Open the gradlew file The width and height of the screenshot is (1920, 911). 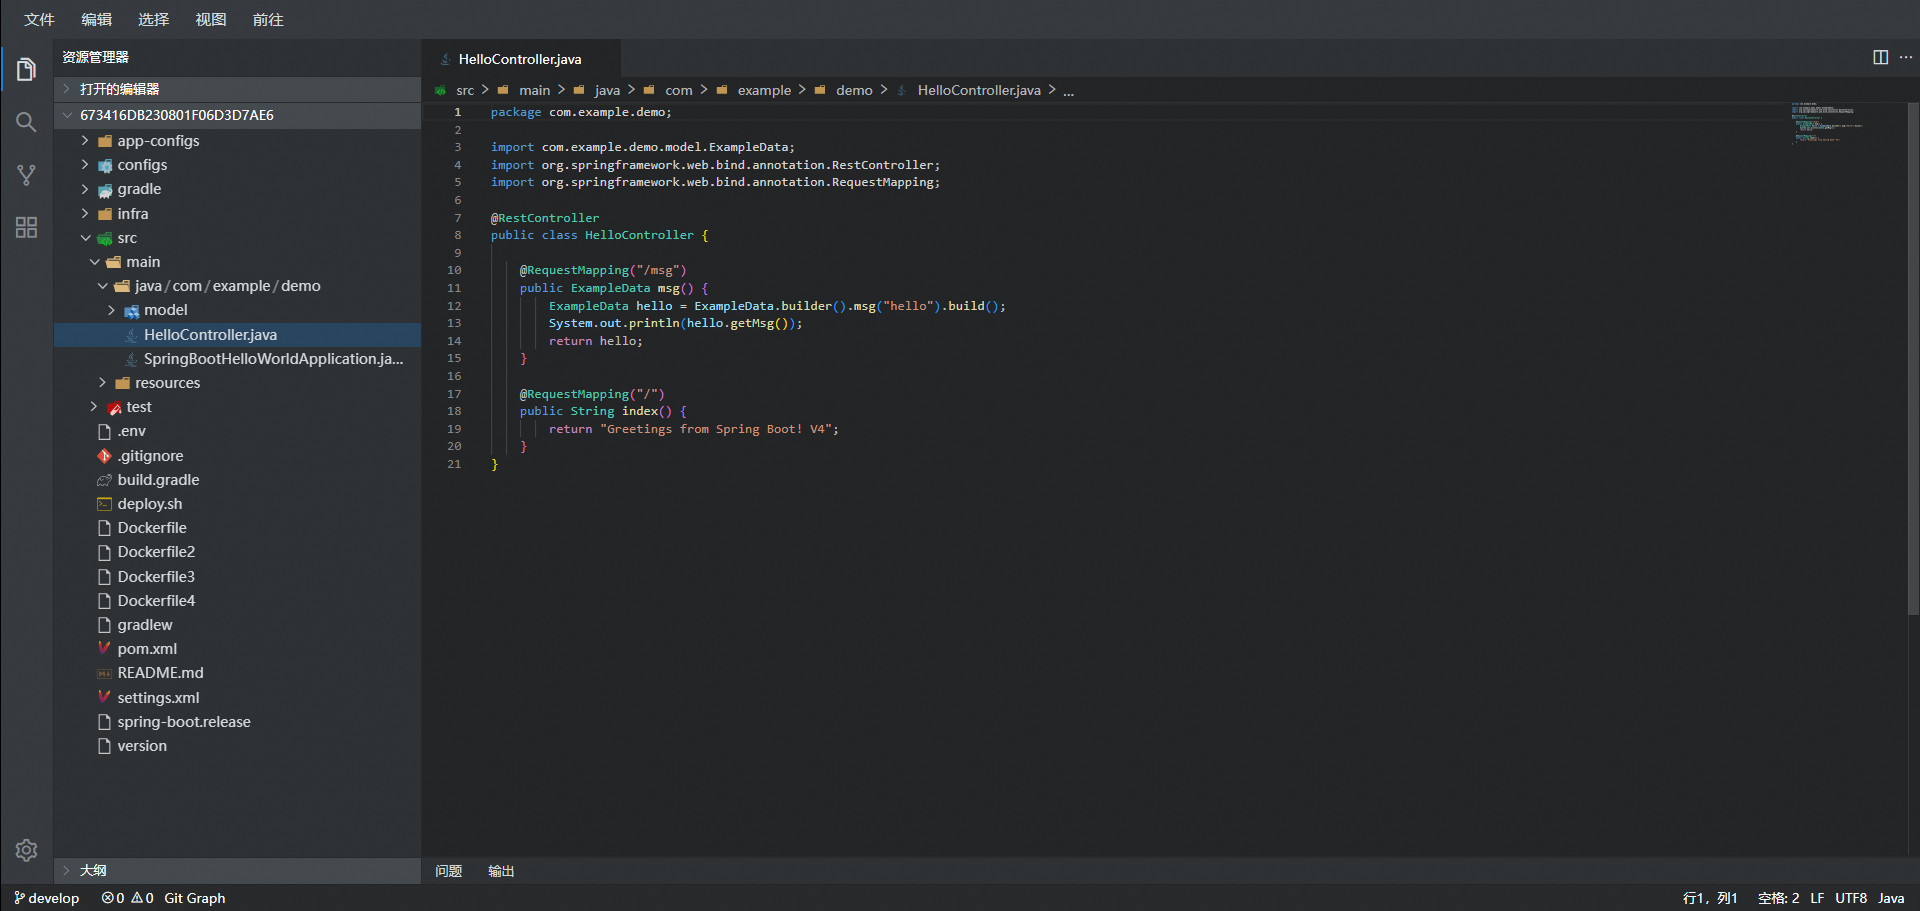(x=237, y=625)
